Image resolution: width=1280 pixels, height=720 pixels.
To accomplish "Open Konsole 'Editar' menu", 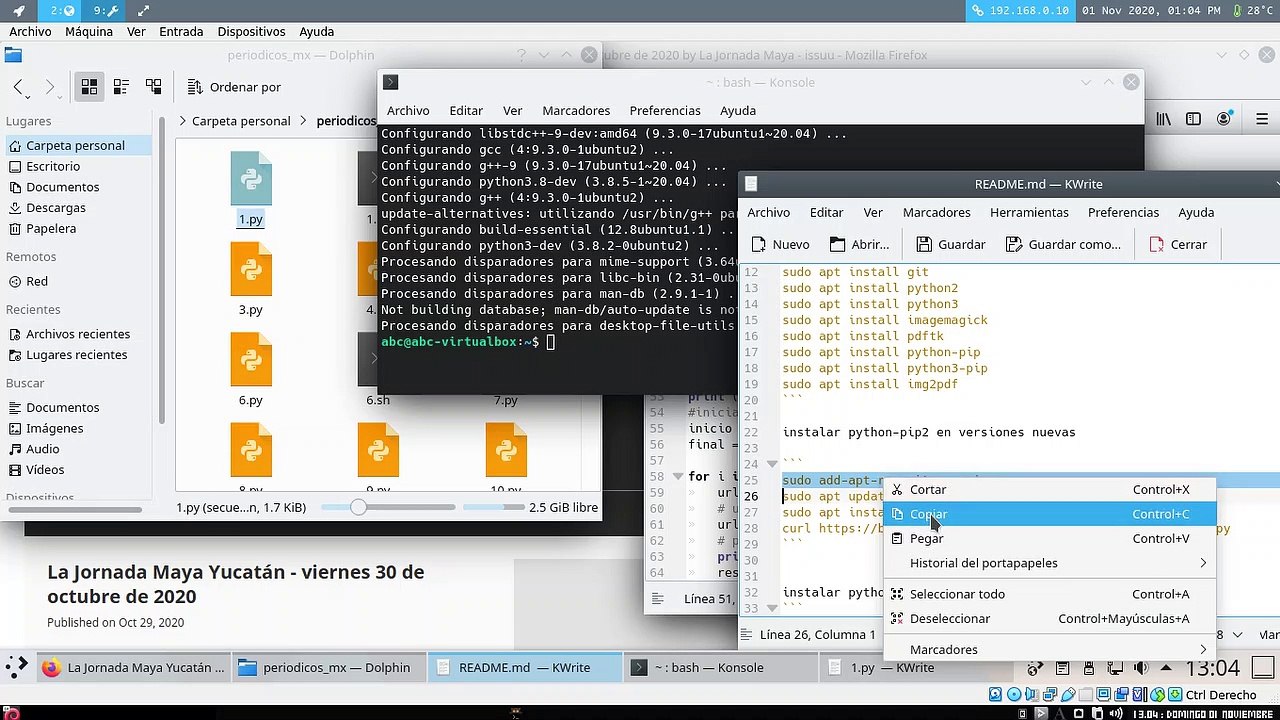I will coord(466,110).
